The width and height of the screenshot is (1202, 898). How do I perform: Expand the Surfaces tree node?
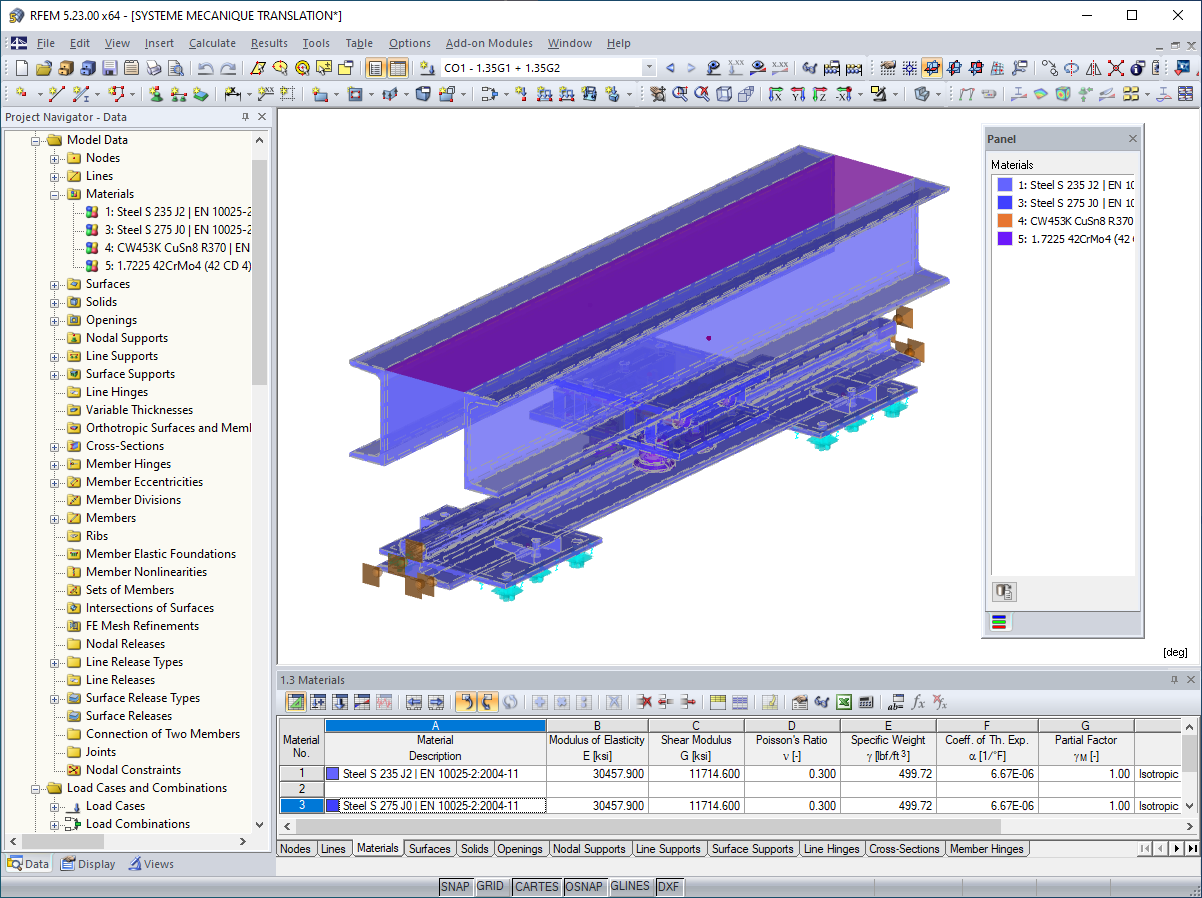click(55, 284)
